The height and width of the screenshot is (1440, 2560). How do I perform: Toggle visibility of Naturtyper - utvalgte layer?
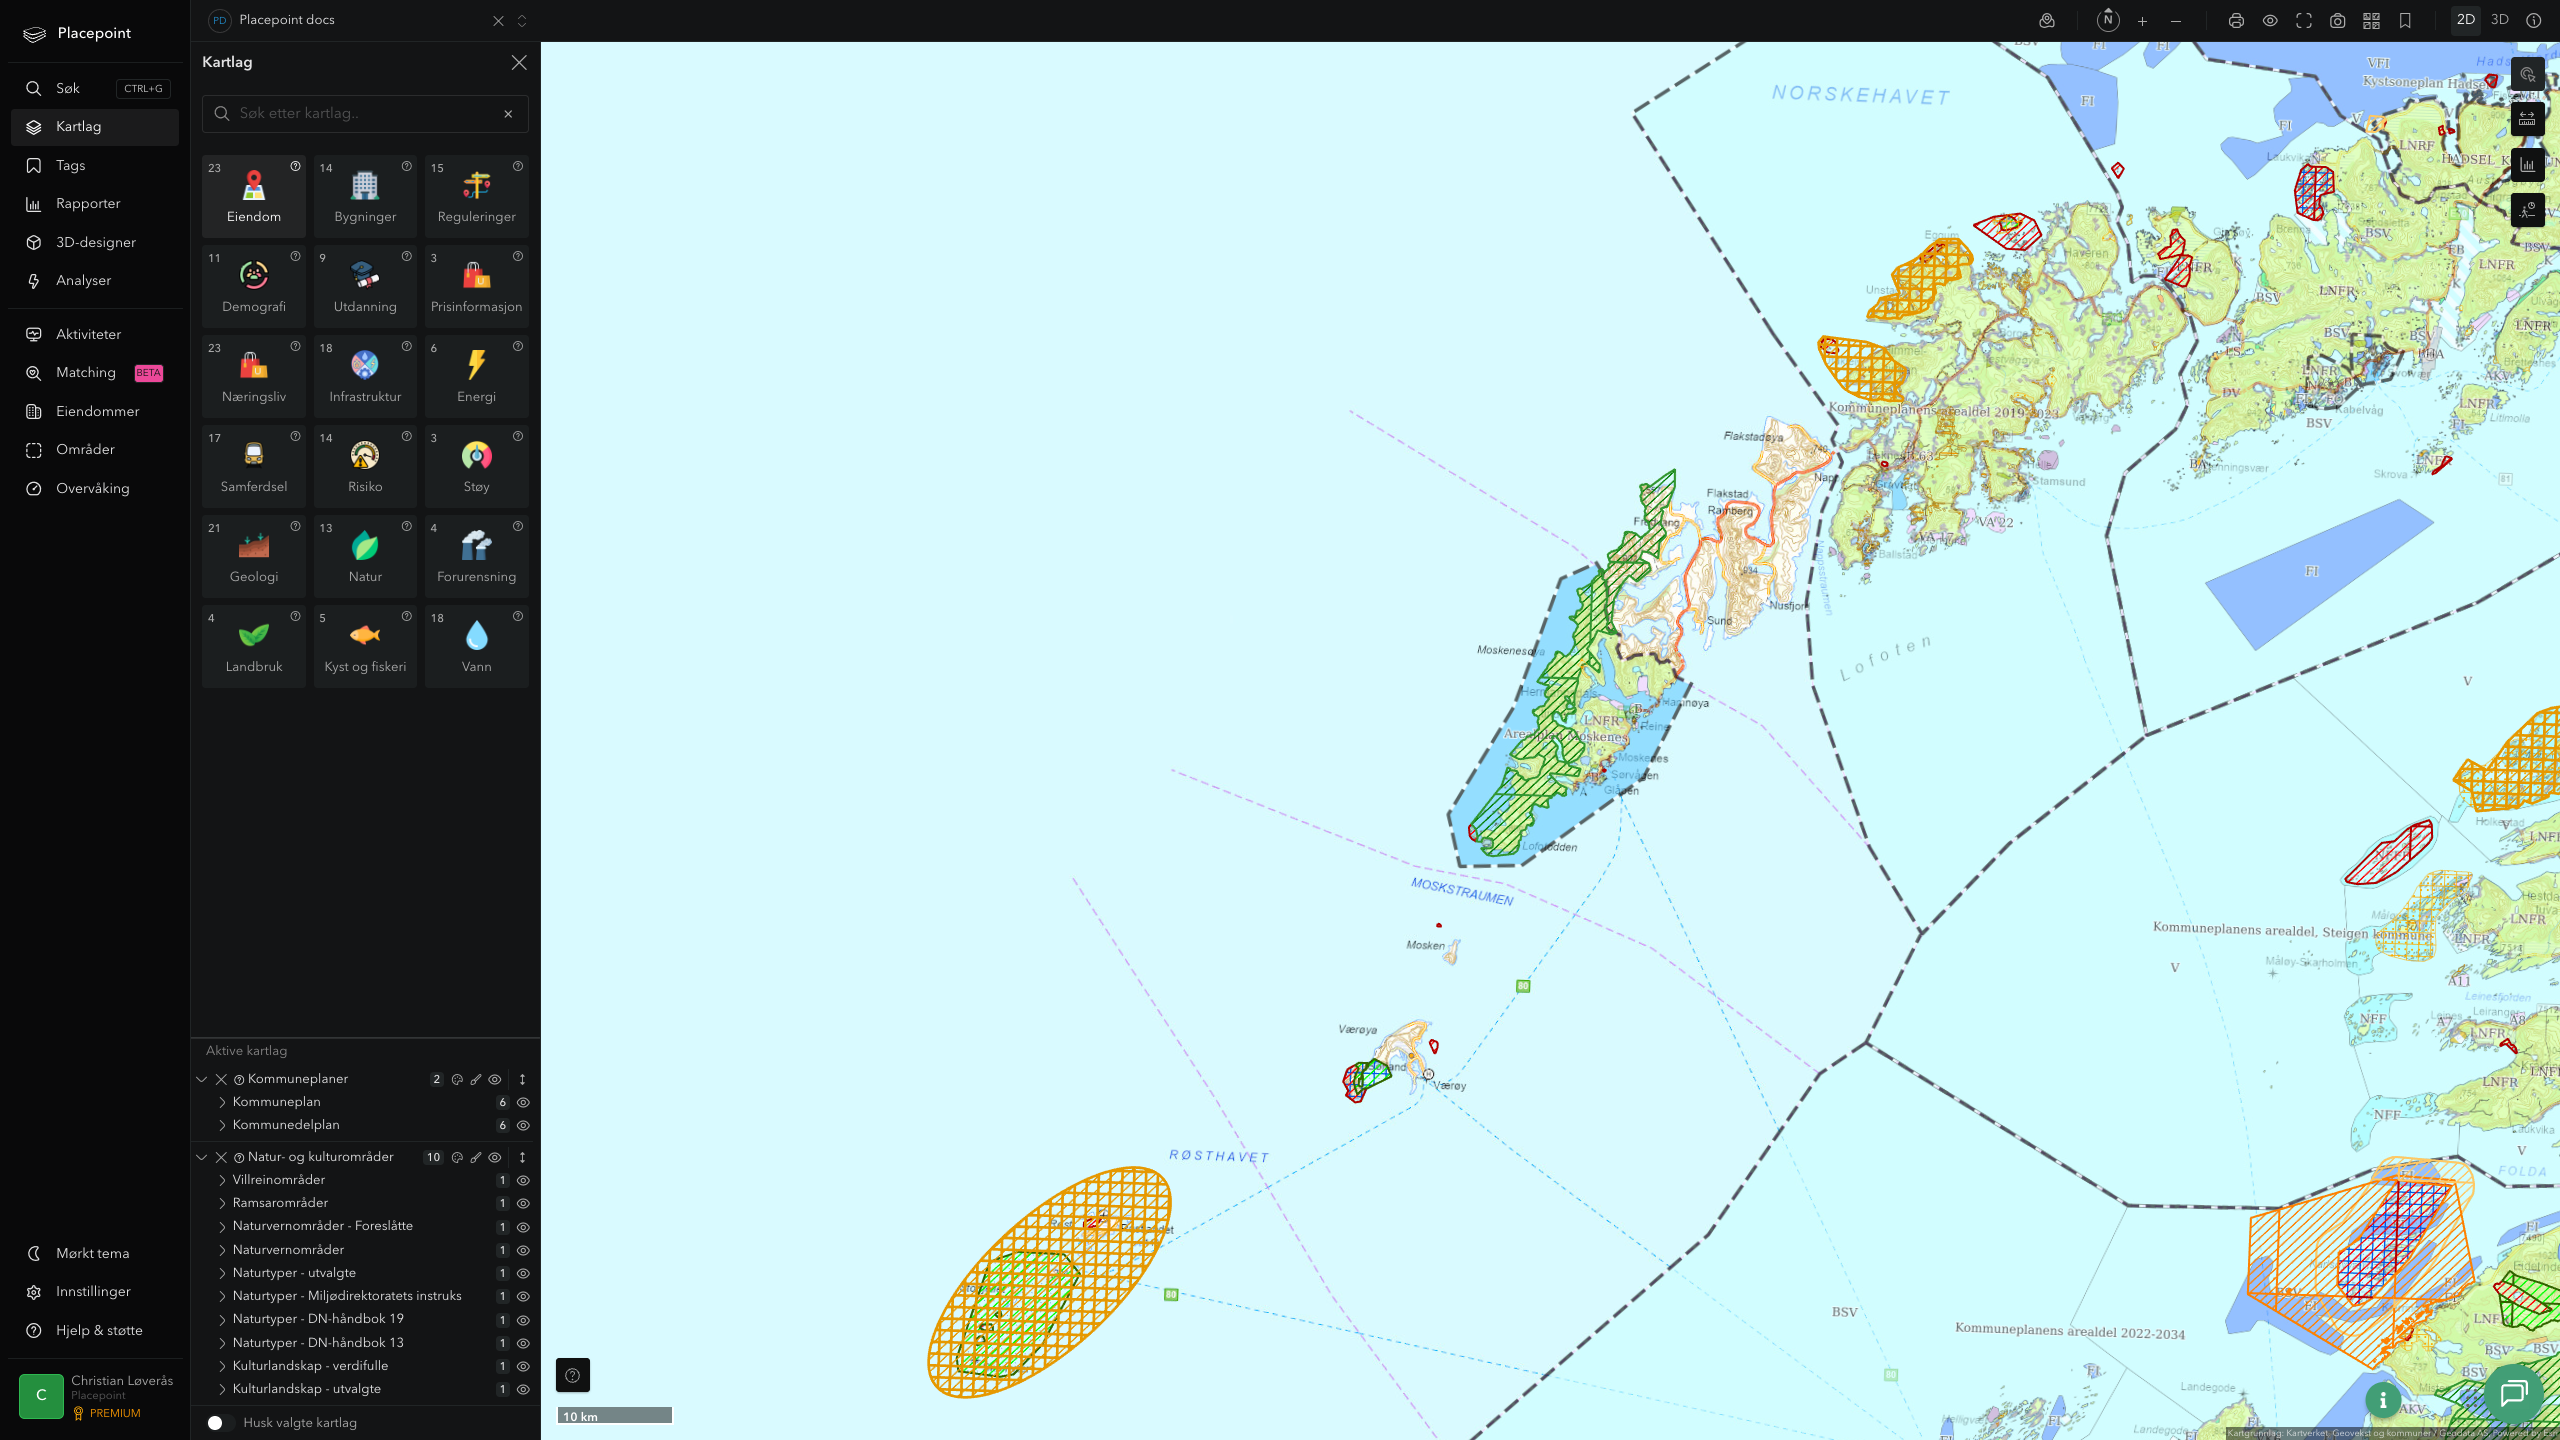(x=523, y=1273)
